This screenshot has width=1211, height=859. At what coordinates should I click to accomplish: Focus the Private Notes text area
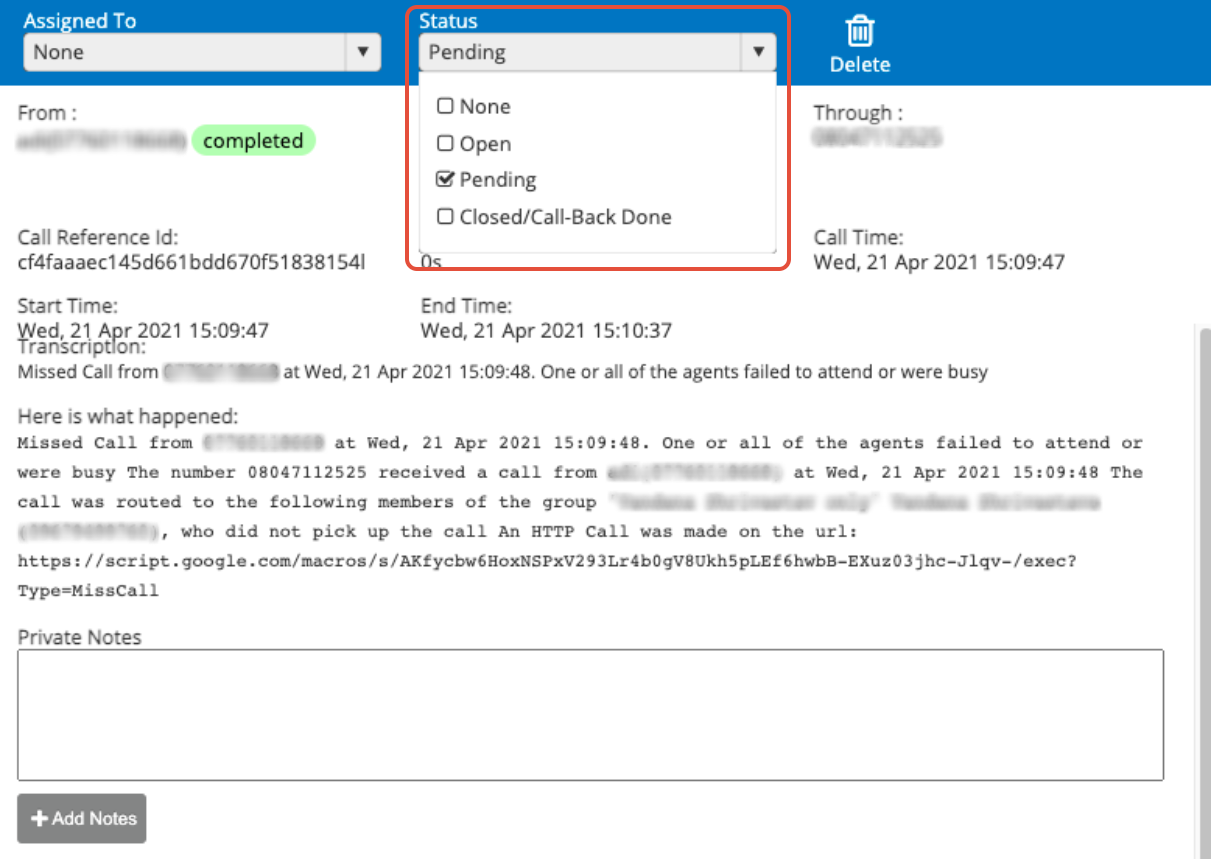(591, 715)
